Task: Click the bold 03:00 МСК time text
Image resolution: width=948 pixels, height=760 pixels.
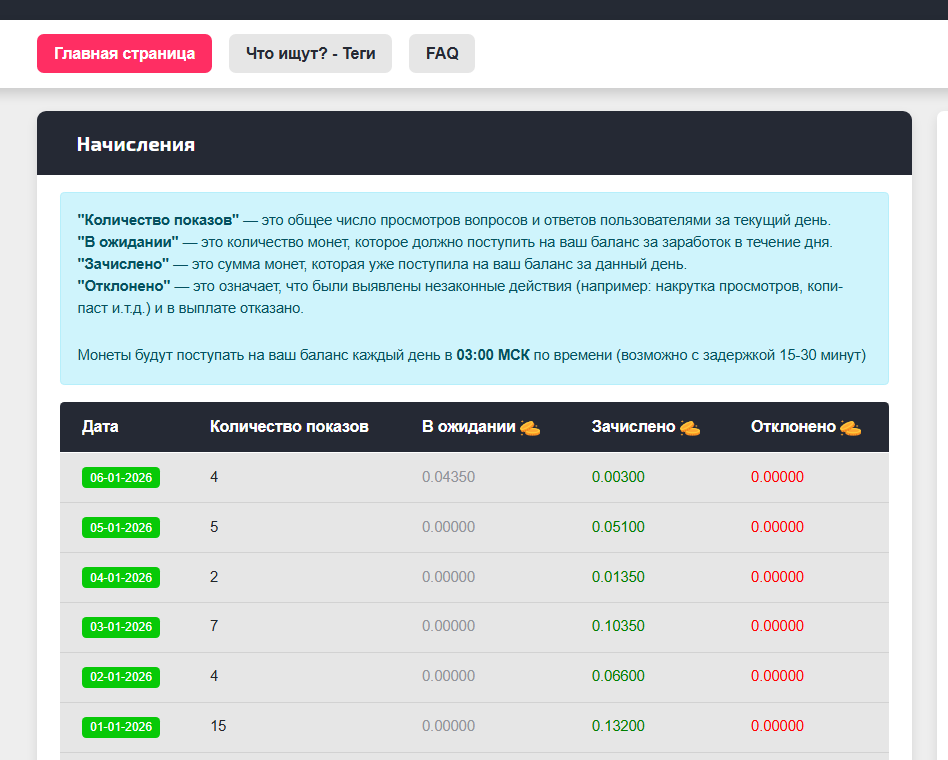Action: point(493,355)
